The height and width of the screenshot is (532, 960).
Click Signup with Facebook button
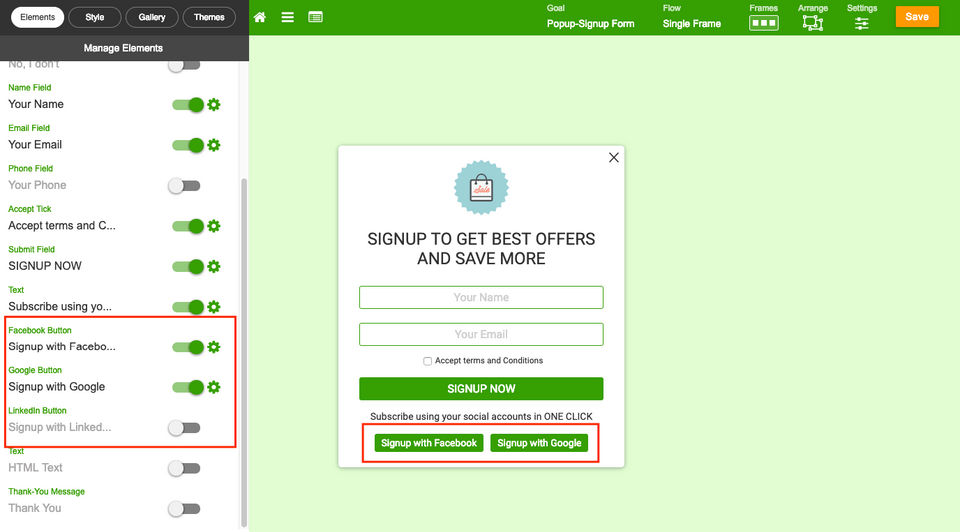(429, 443)
